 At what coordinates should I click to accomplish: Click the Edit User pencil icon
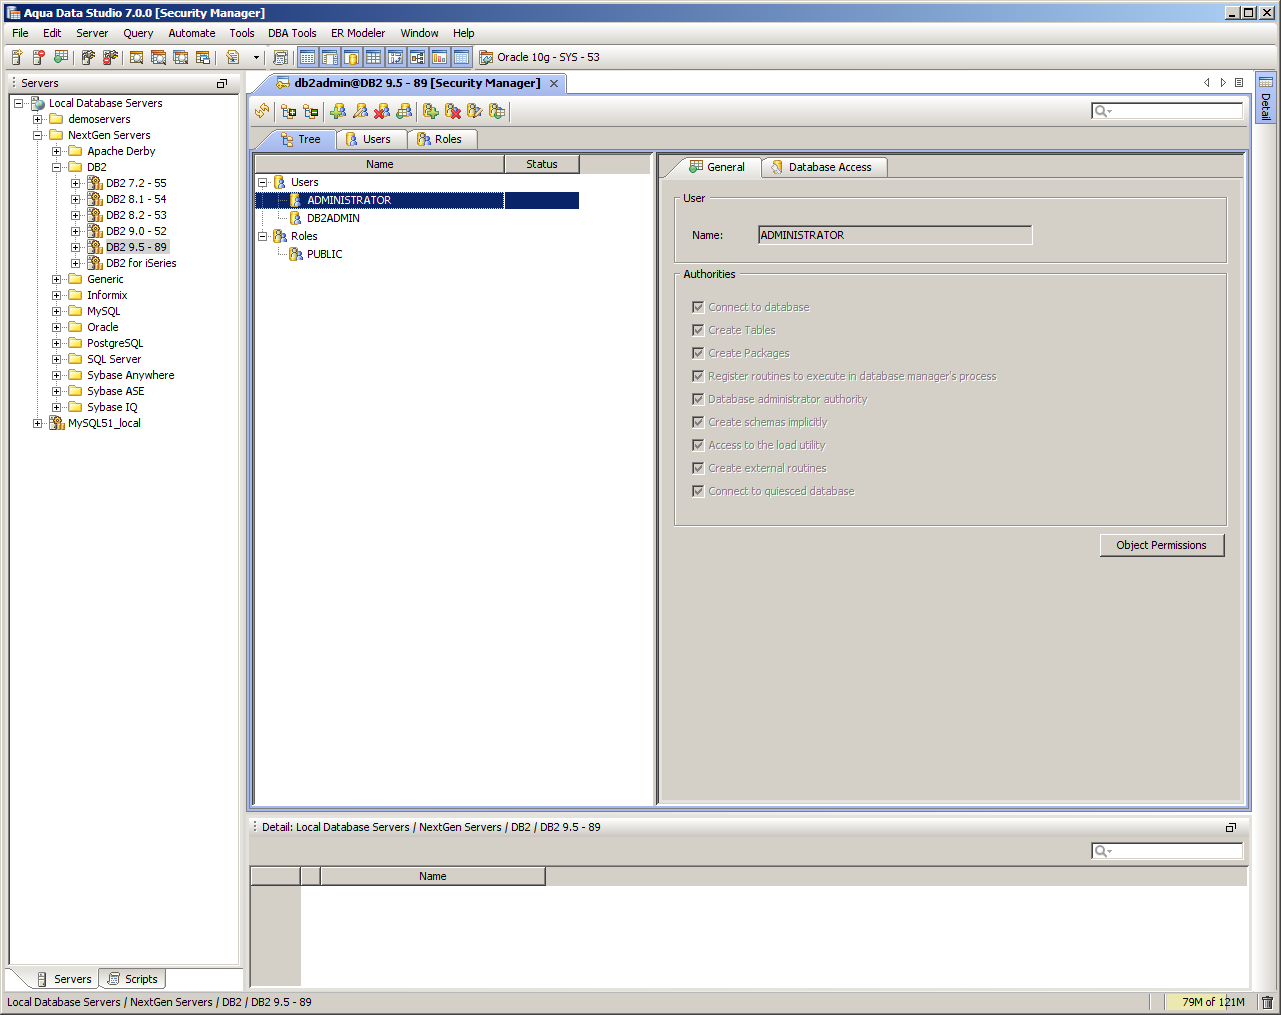coord(360,111)
